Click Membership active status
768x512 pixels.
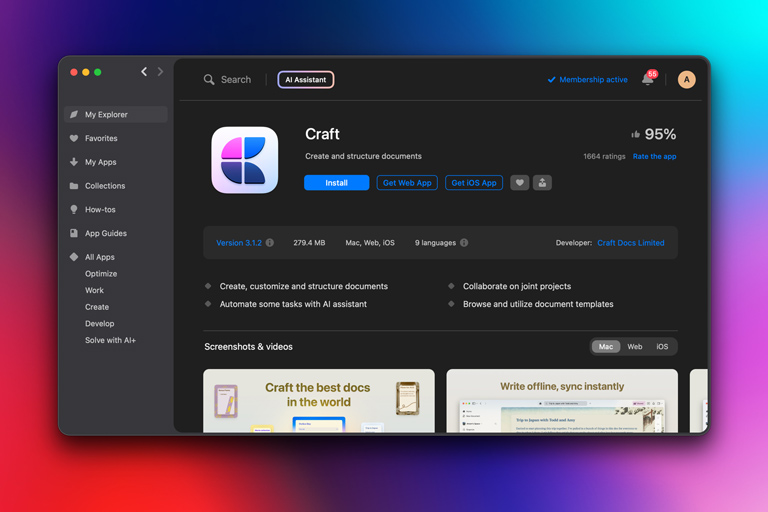[x=587, y=79]
